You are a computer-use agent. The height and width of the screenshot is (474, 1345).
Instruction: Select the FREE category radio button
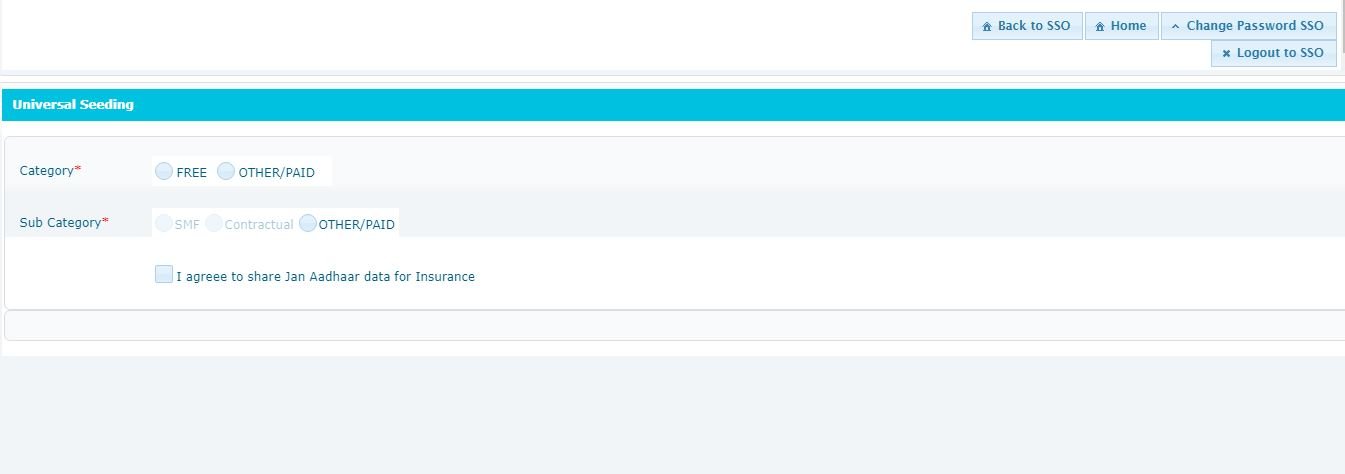point(164,172)
